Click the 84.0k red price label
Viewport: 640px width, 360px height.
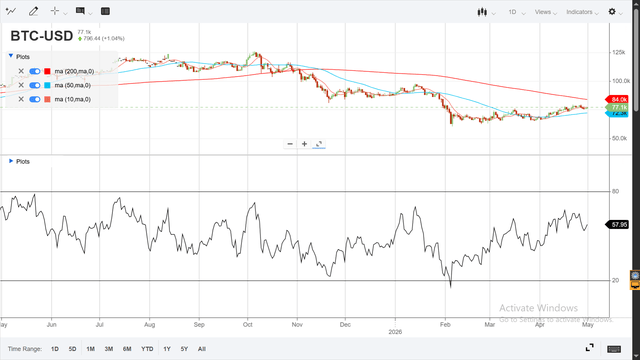coord(617,100)
